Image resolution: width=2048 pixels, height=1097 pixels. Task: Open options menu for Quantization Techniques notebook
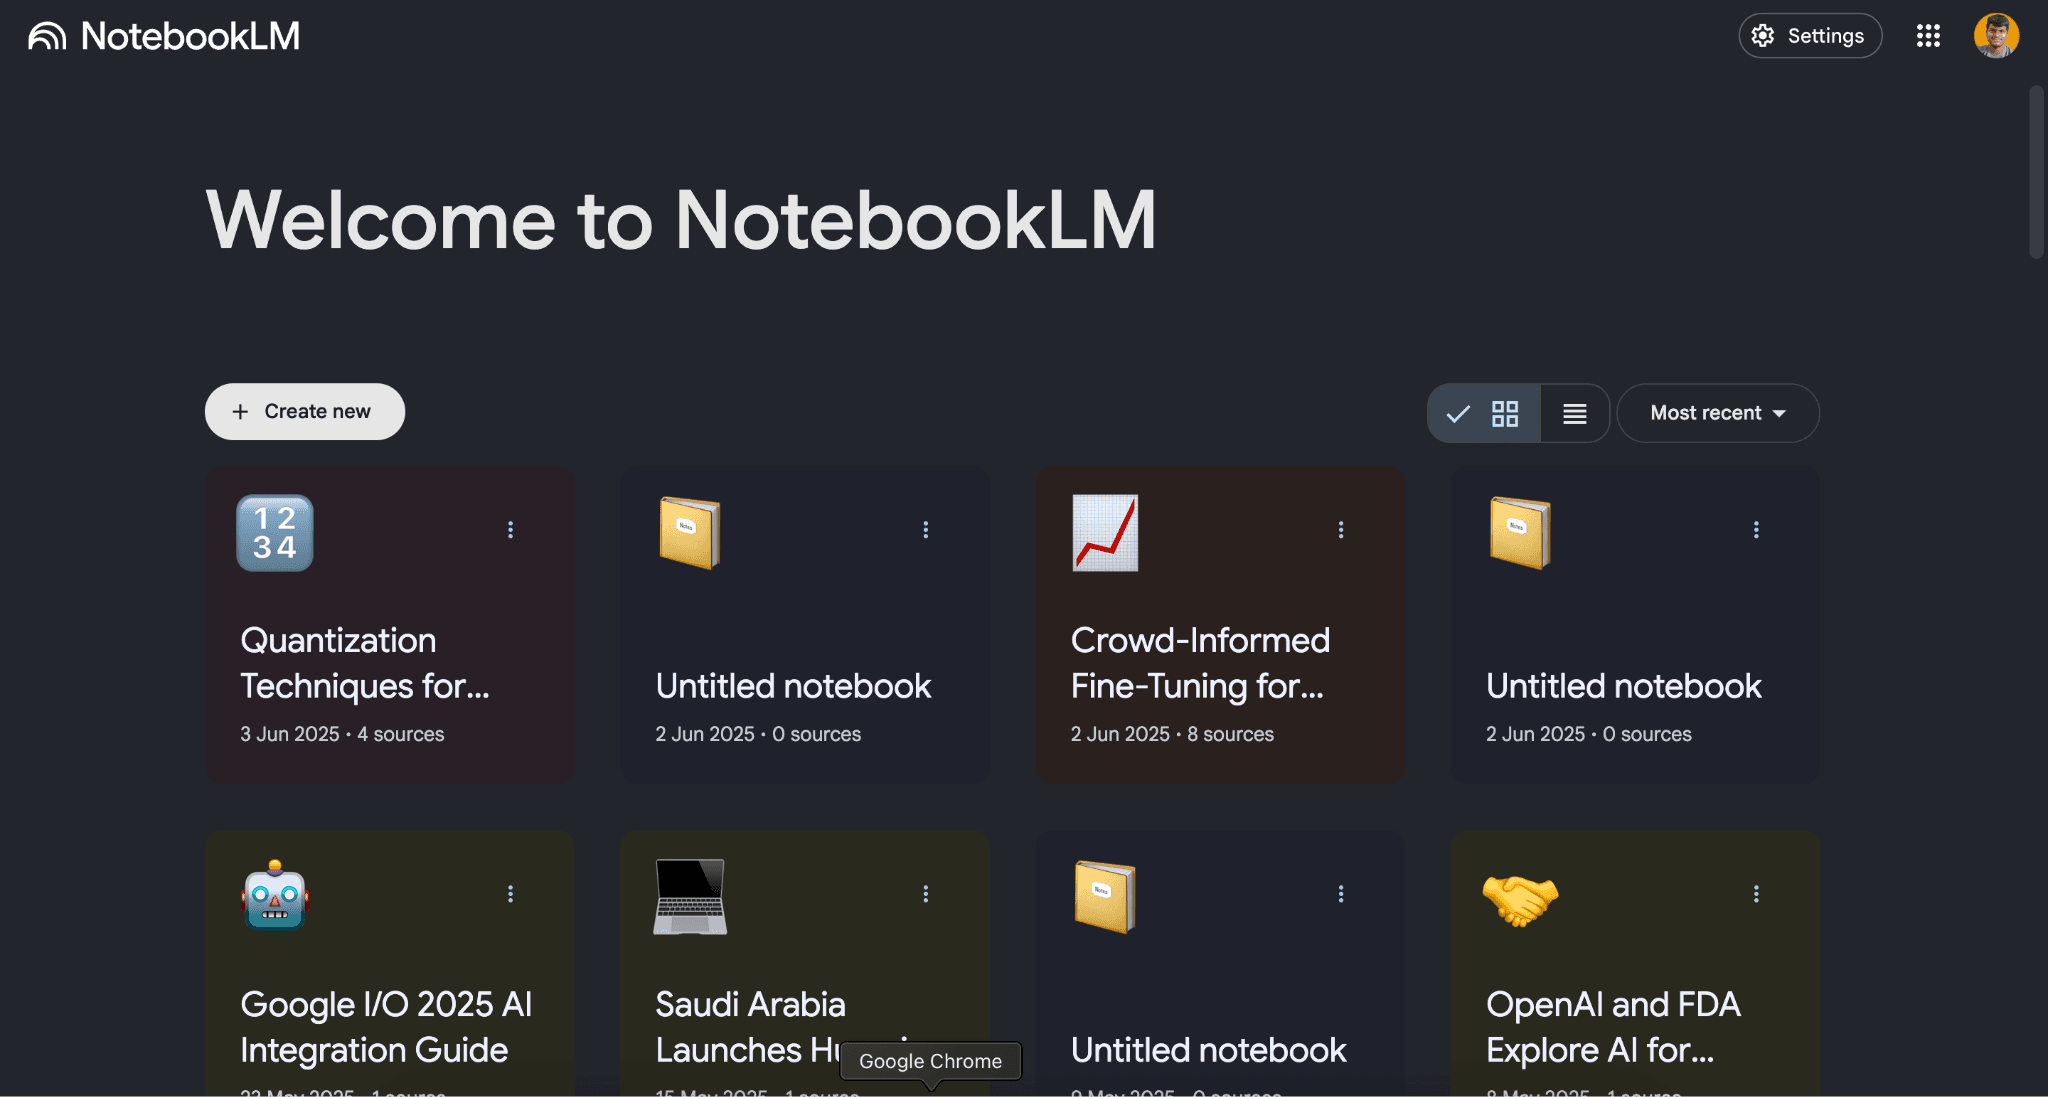tap(511, 529)
